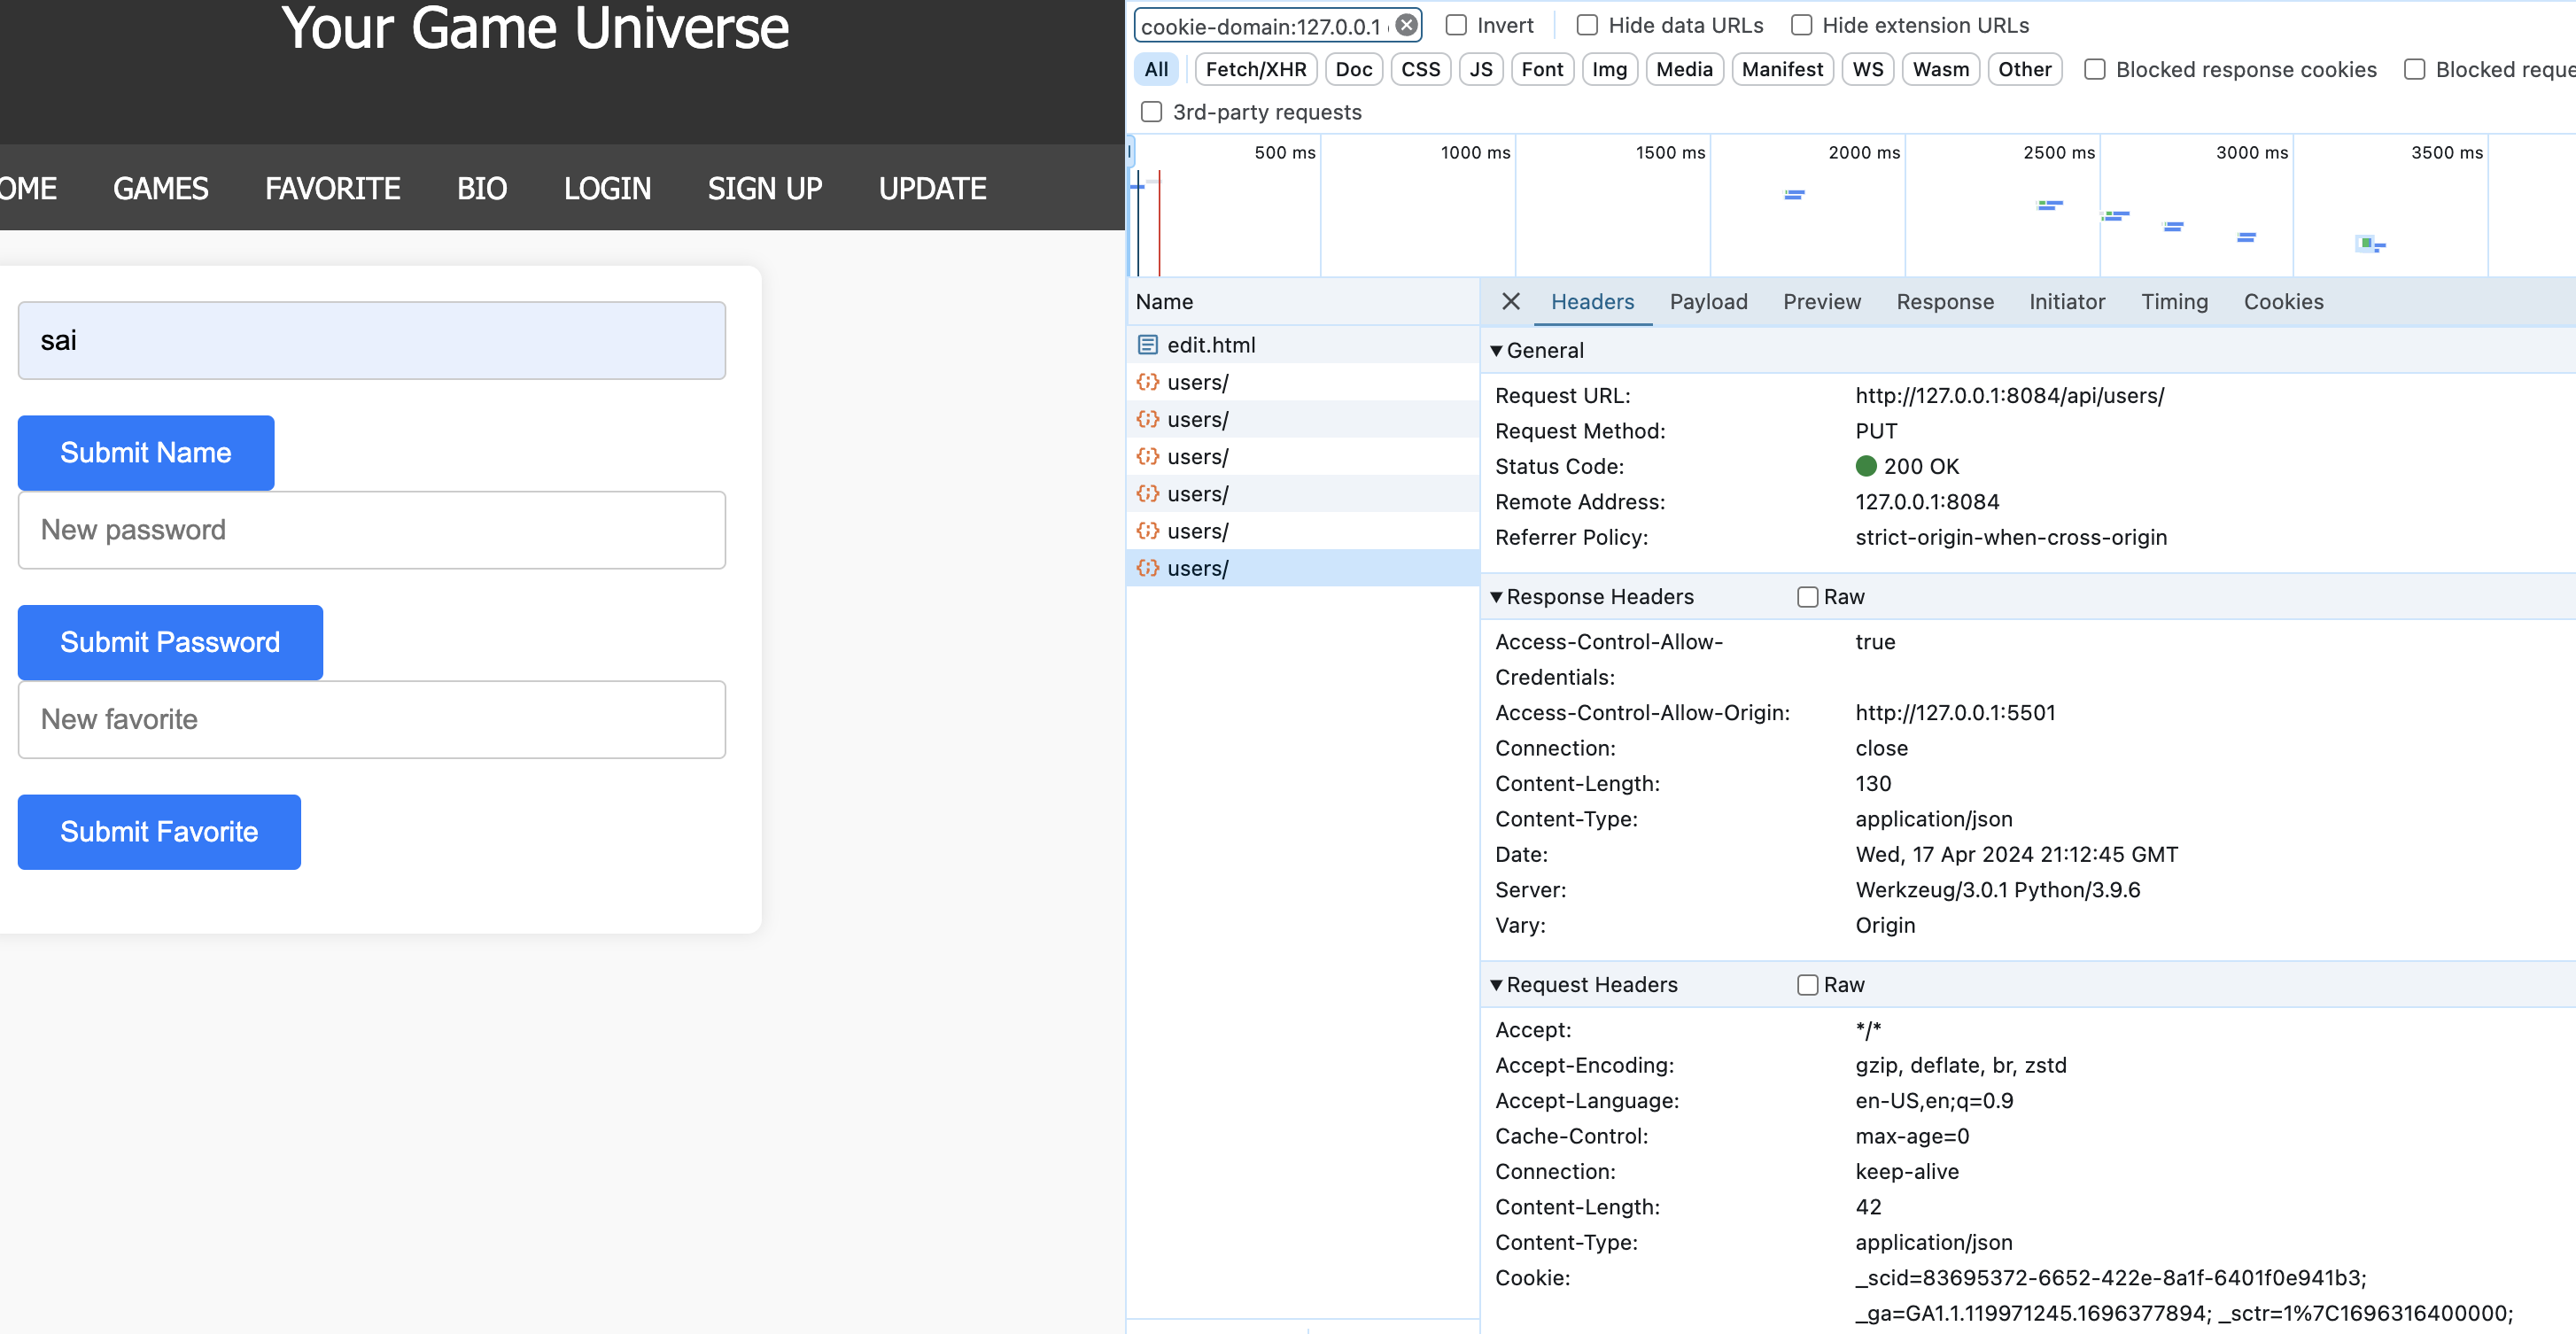Image resolution: width=2576 pixels, height=1334 pixels.
Task: Go to the SIGN UP page
Action: tap(765, 188)
